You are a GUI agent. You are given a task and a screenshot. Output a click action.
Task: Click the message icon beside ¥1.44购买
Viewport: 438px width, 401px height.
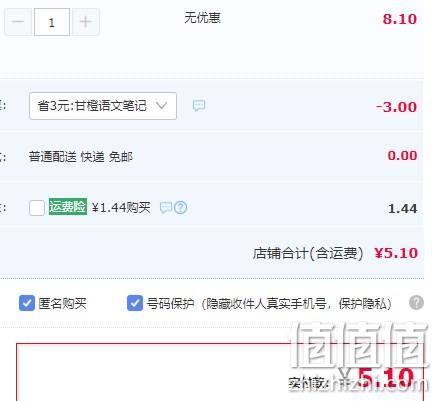pyautogui.click(x=166, y=208)
